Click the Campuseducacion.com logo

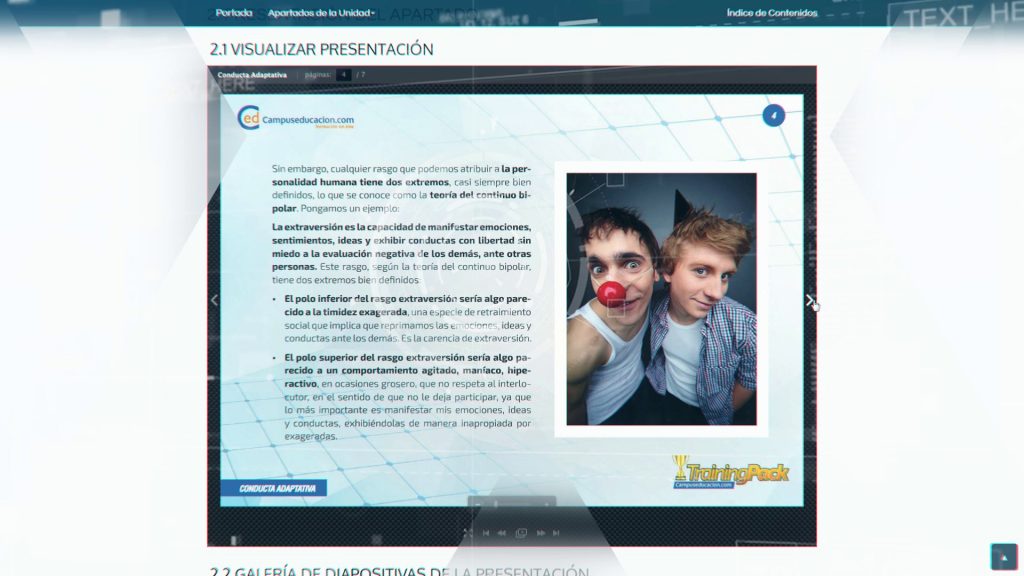pyautogui.click(x=296, y=119)
